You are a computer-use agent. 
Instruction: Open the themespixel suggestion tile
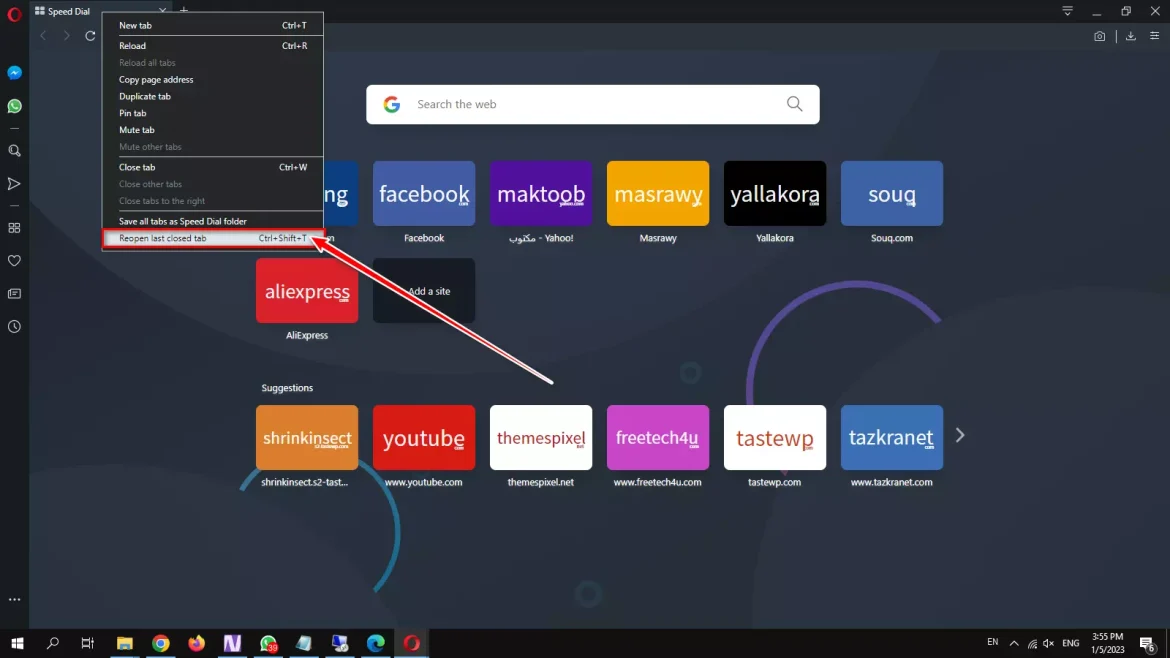pos(541,438)
